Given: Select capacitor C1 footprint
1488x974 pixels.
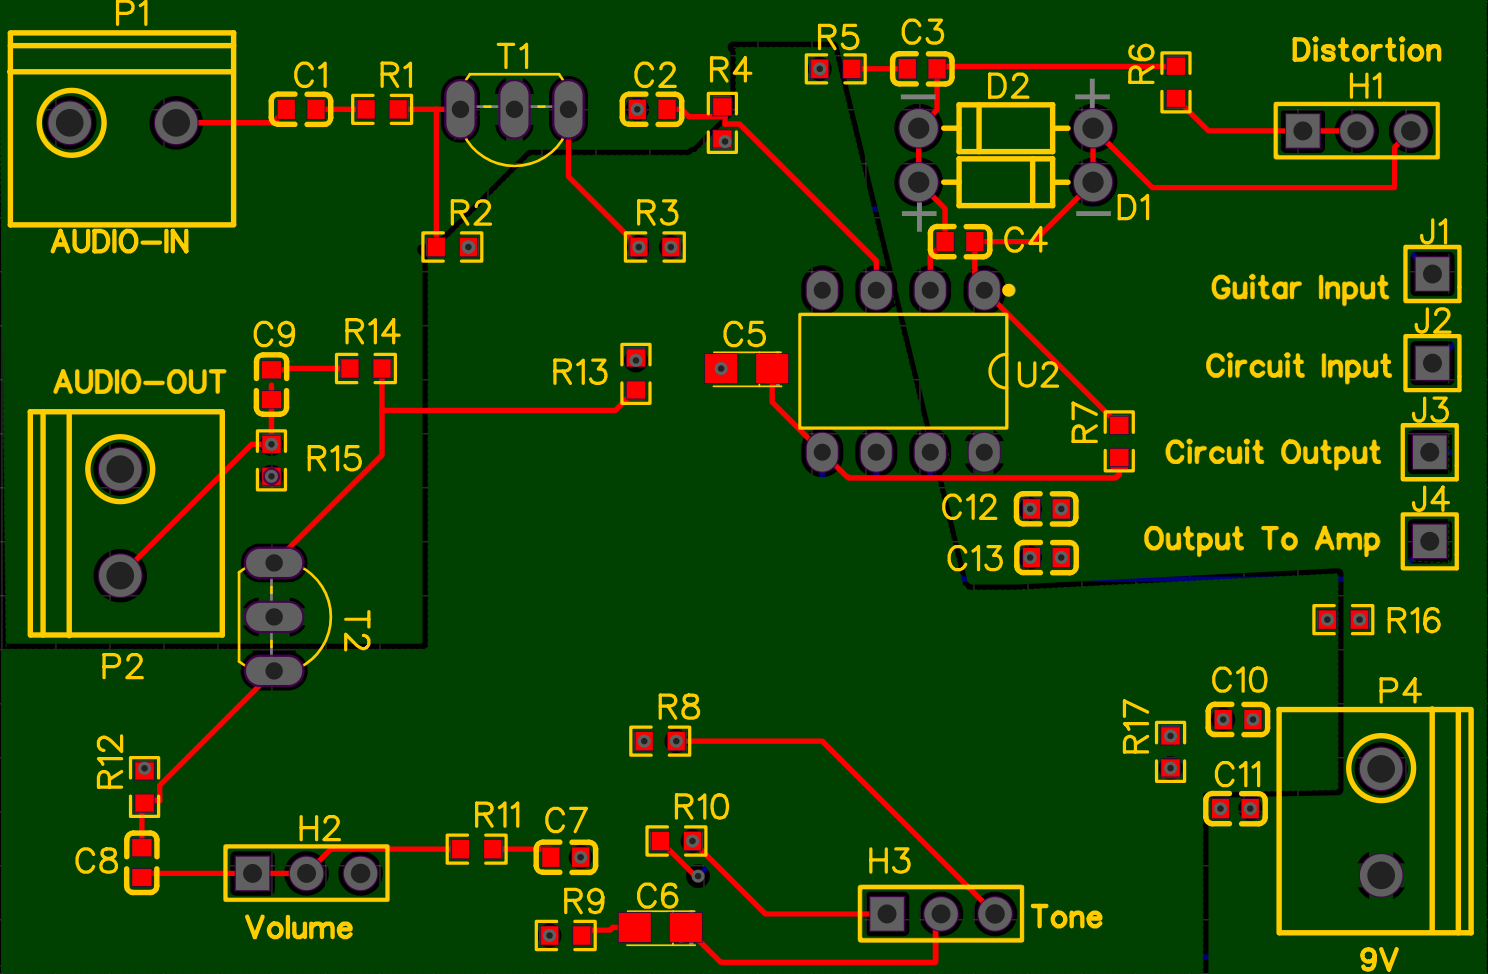Looking at the screenshot, I should click(x=301, y=108).
